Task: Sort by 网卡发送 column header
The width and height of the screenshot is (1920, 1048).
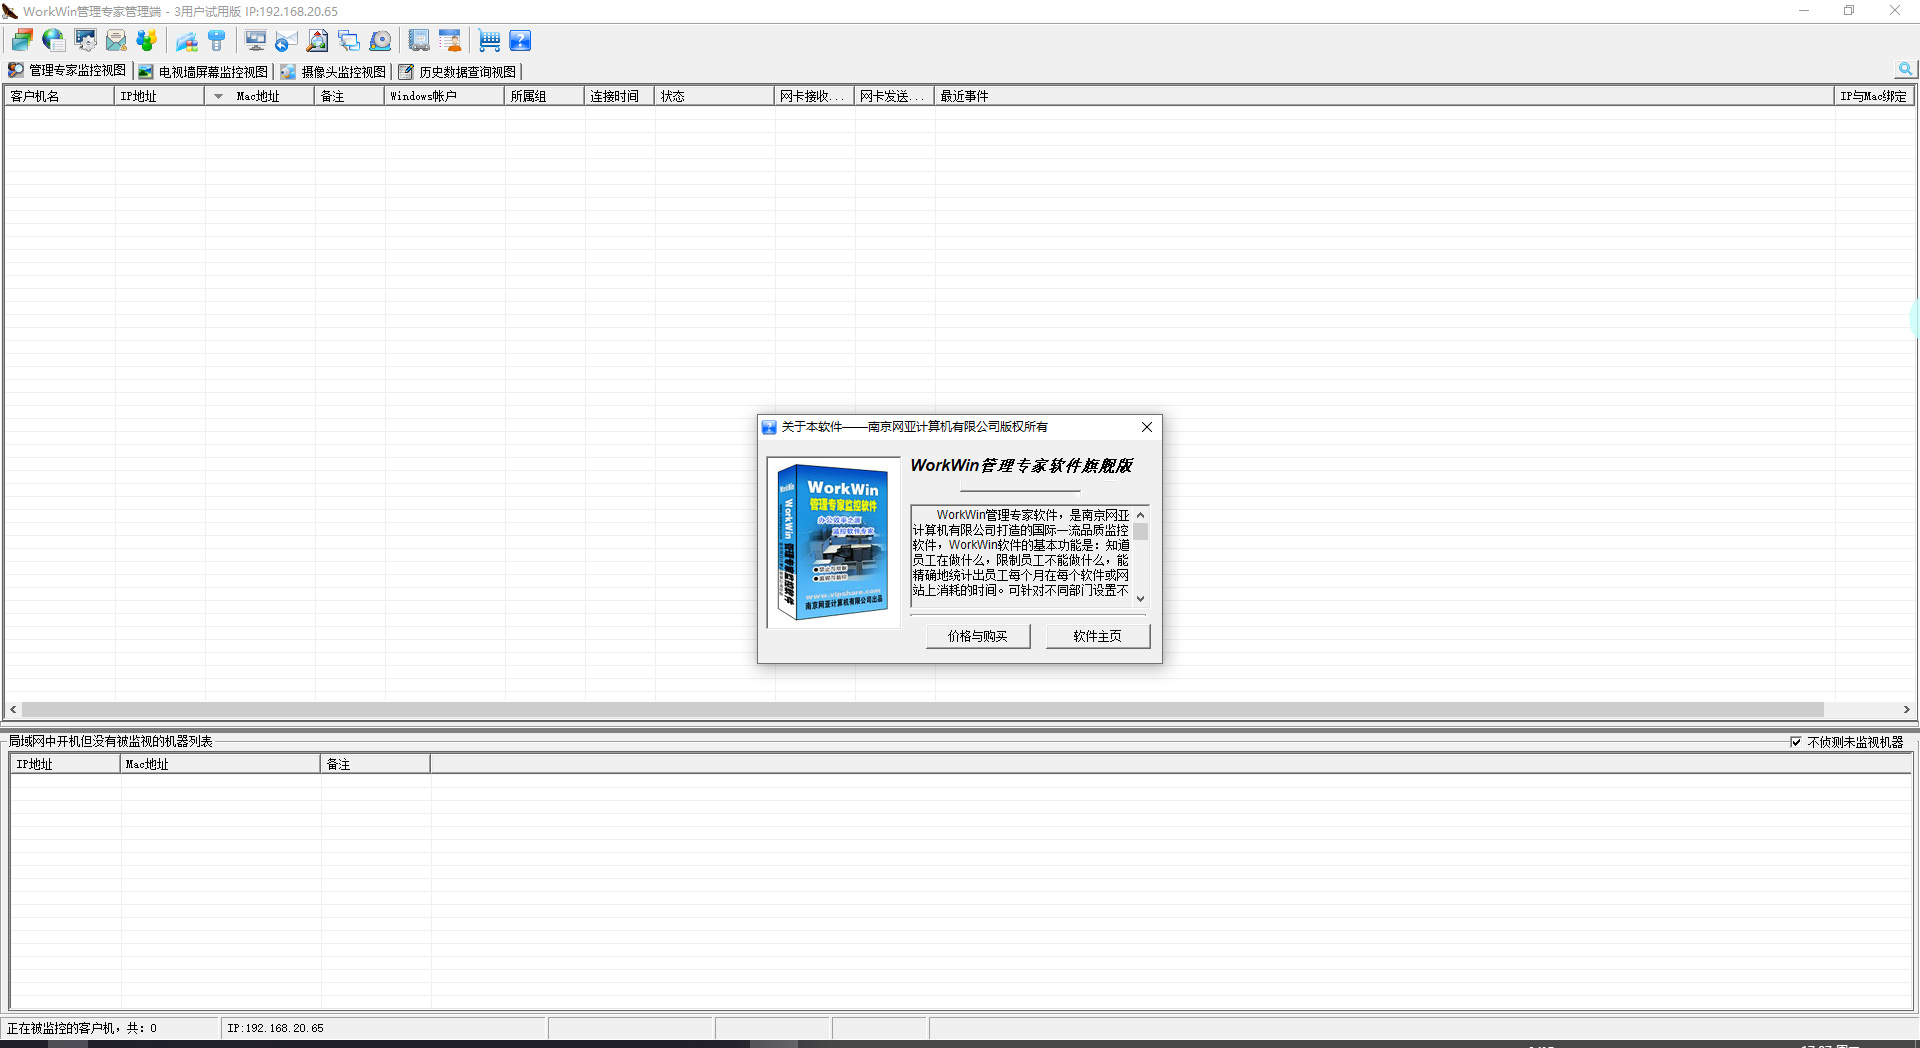Action: tap(895, 96)
